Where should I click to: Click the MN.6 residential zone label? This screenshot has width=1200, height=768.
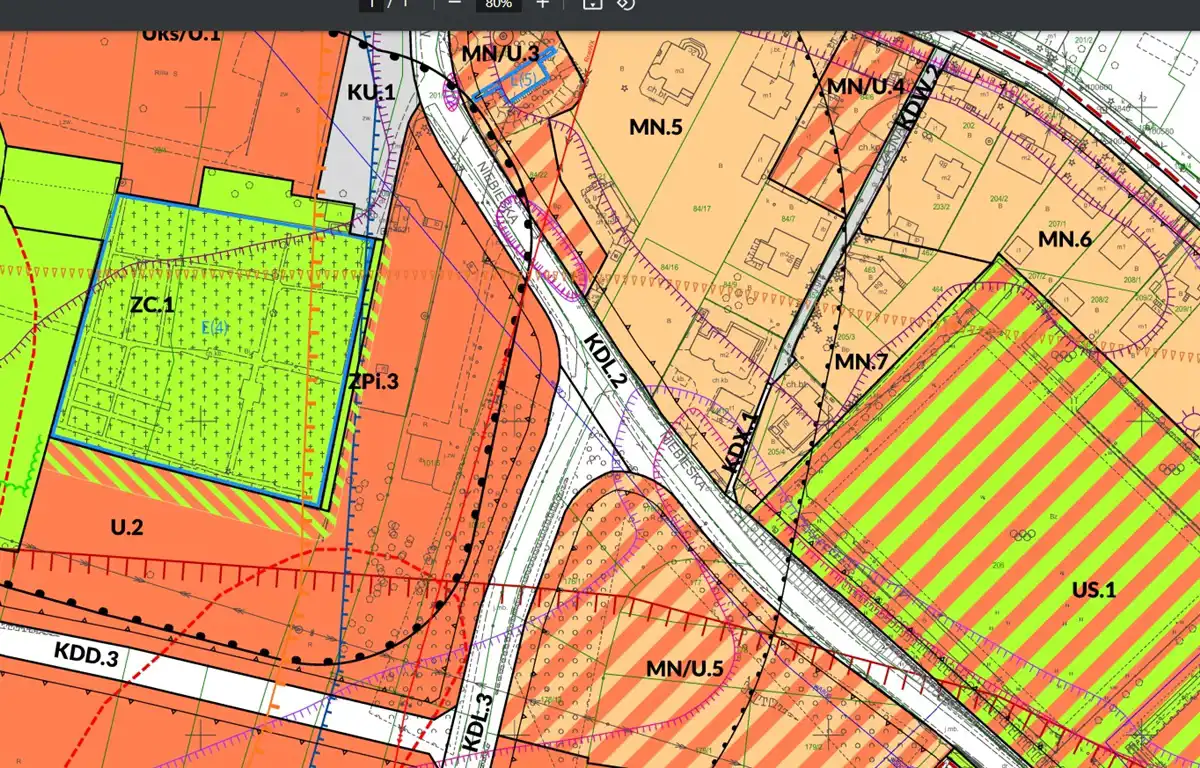pyautogui.click(x=1066, y=239)
